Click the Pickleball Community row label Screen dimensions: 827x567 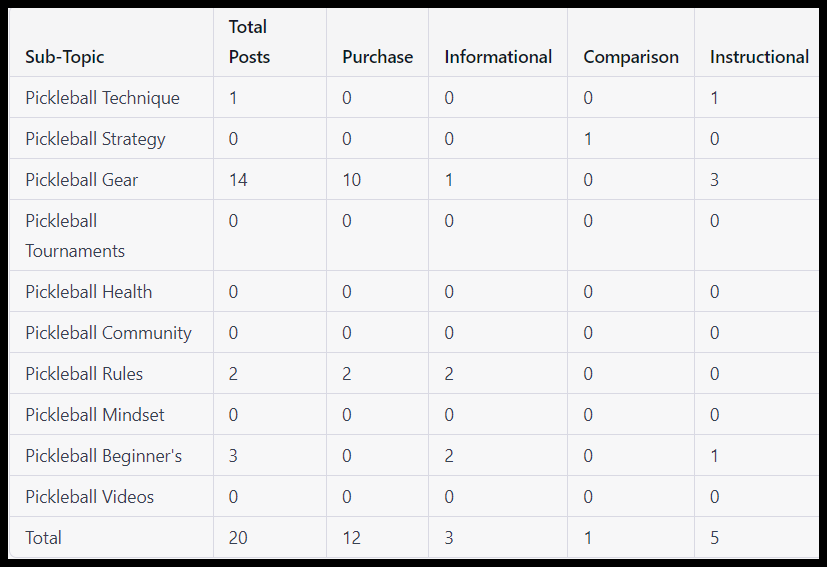pos(108,333)
